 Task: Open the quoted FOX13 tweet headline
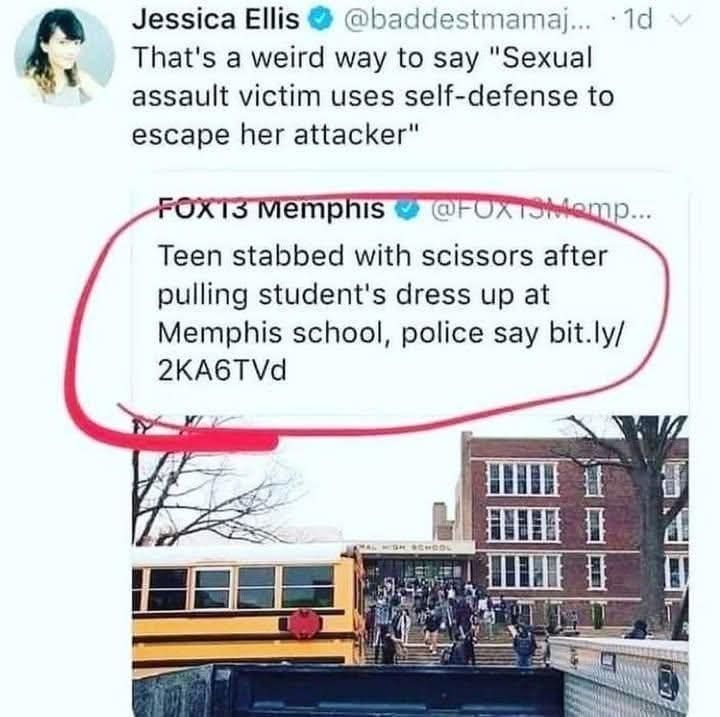[391, 313]
